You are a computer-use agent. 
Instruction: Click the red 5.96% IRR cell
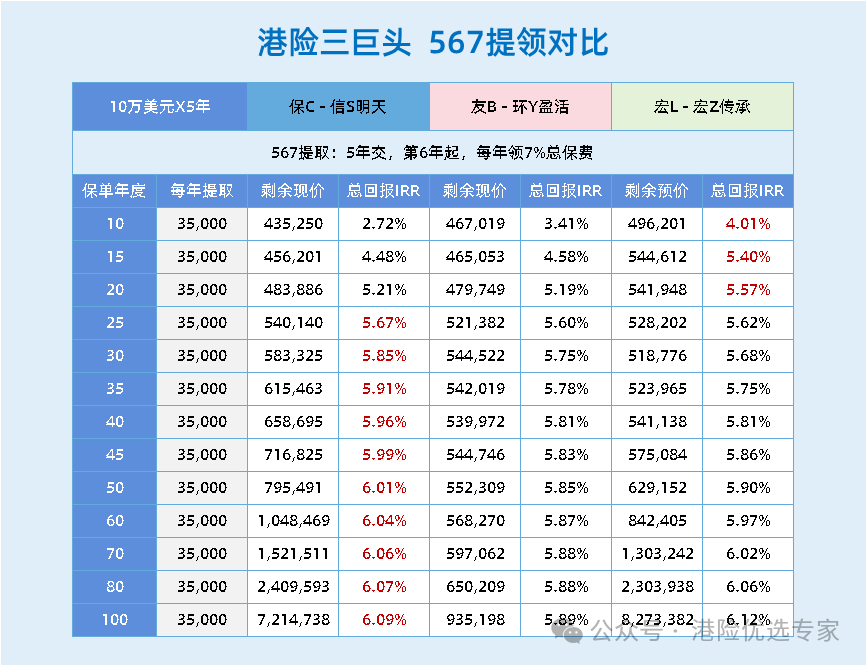(384, 422)
